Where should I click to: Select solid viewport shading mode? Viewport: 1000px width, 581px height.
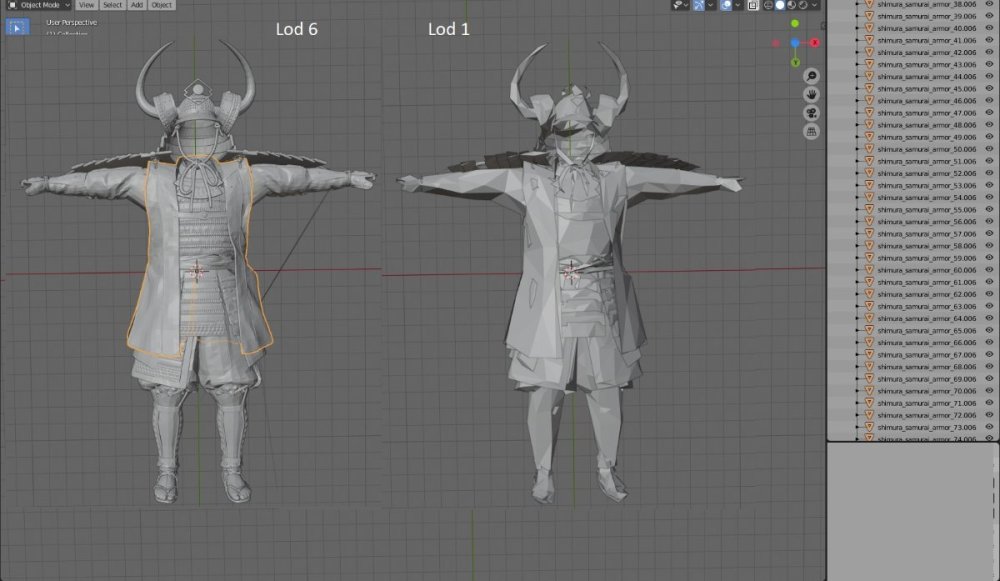[780, 5]
